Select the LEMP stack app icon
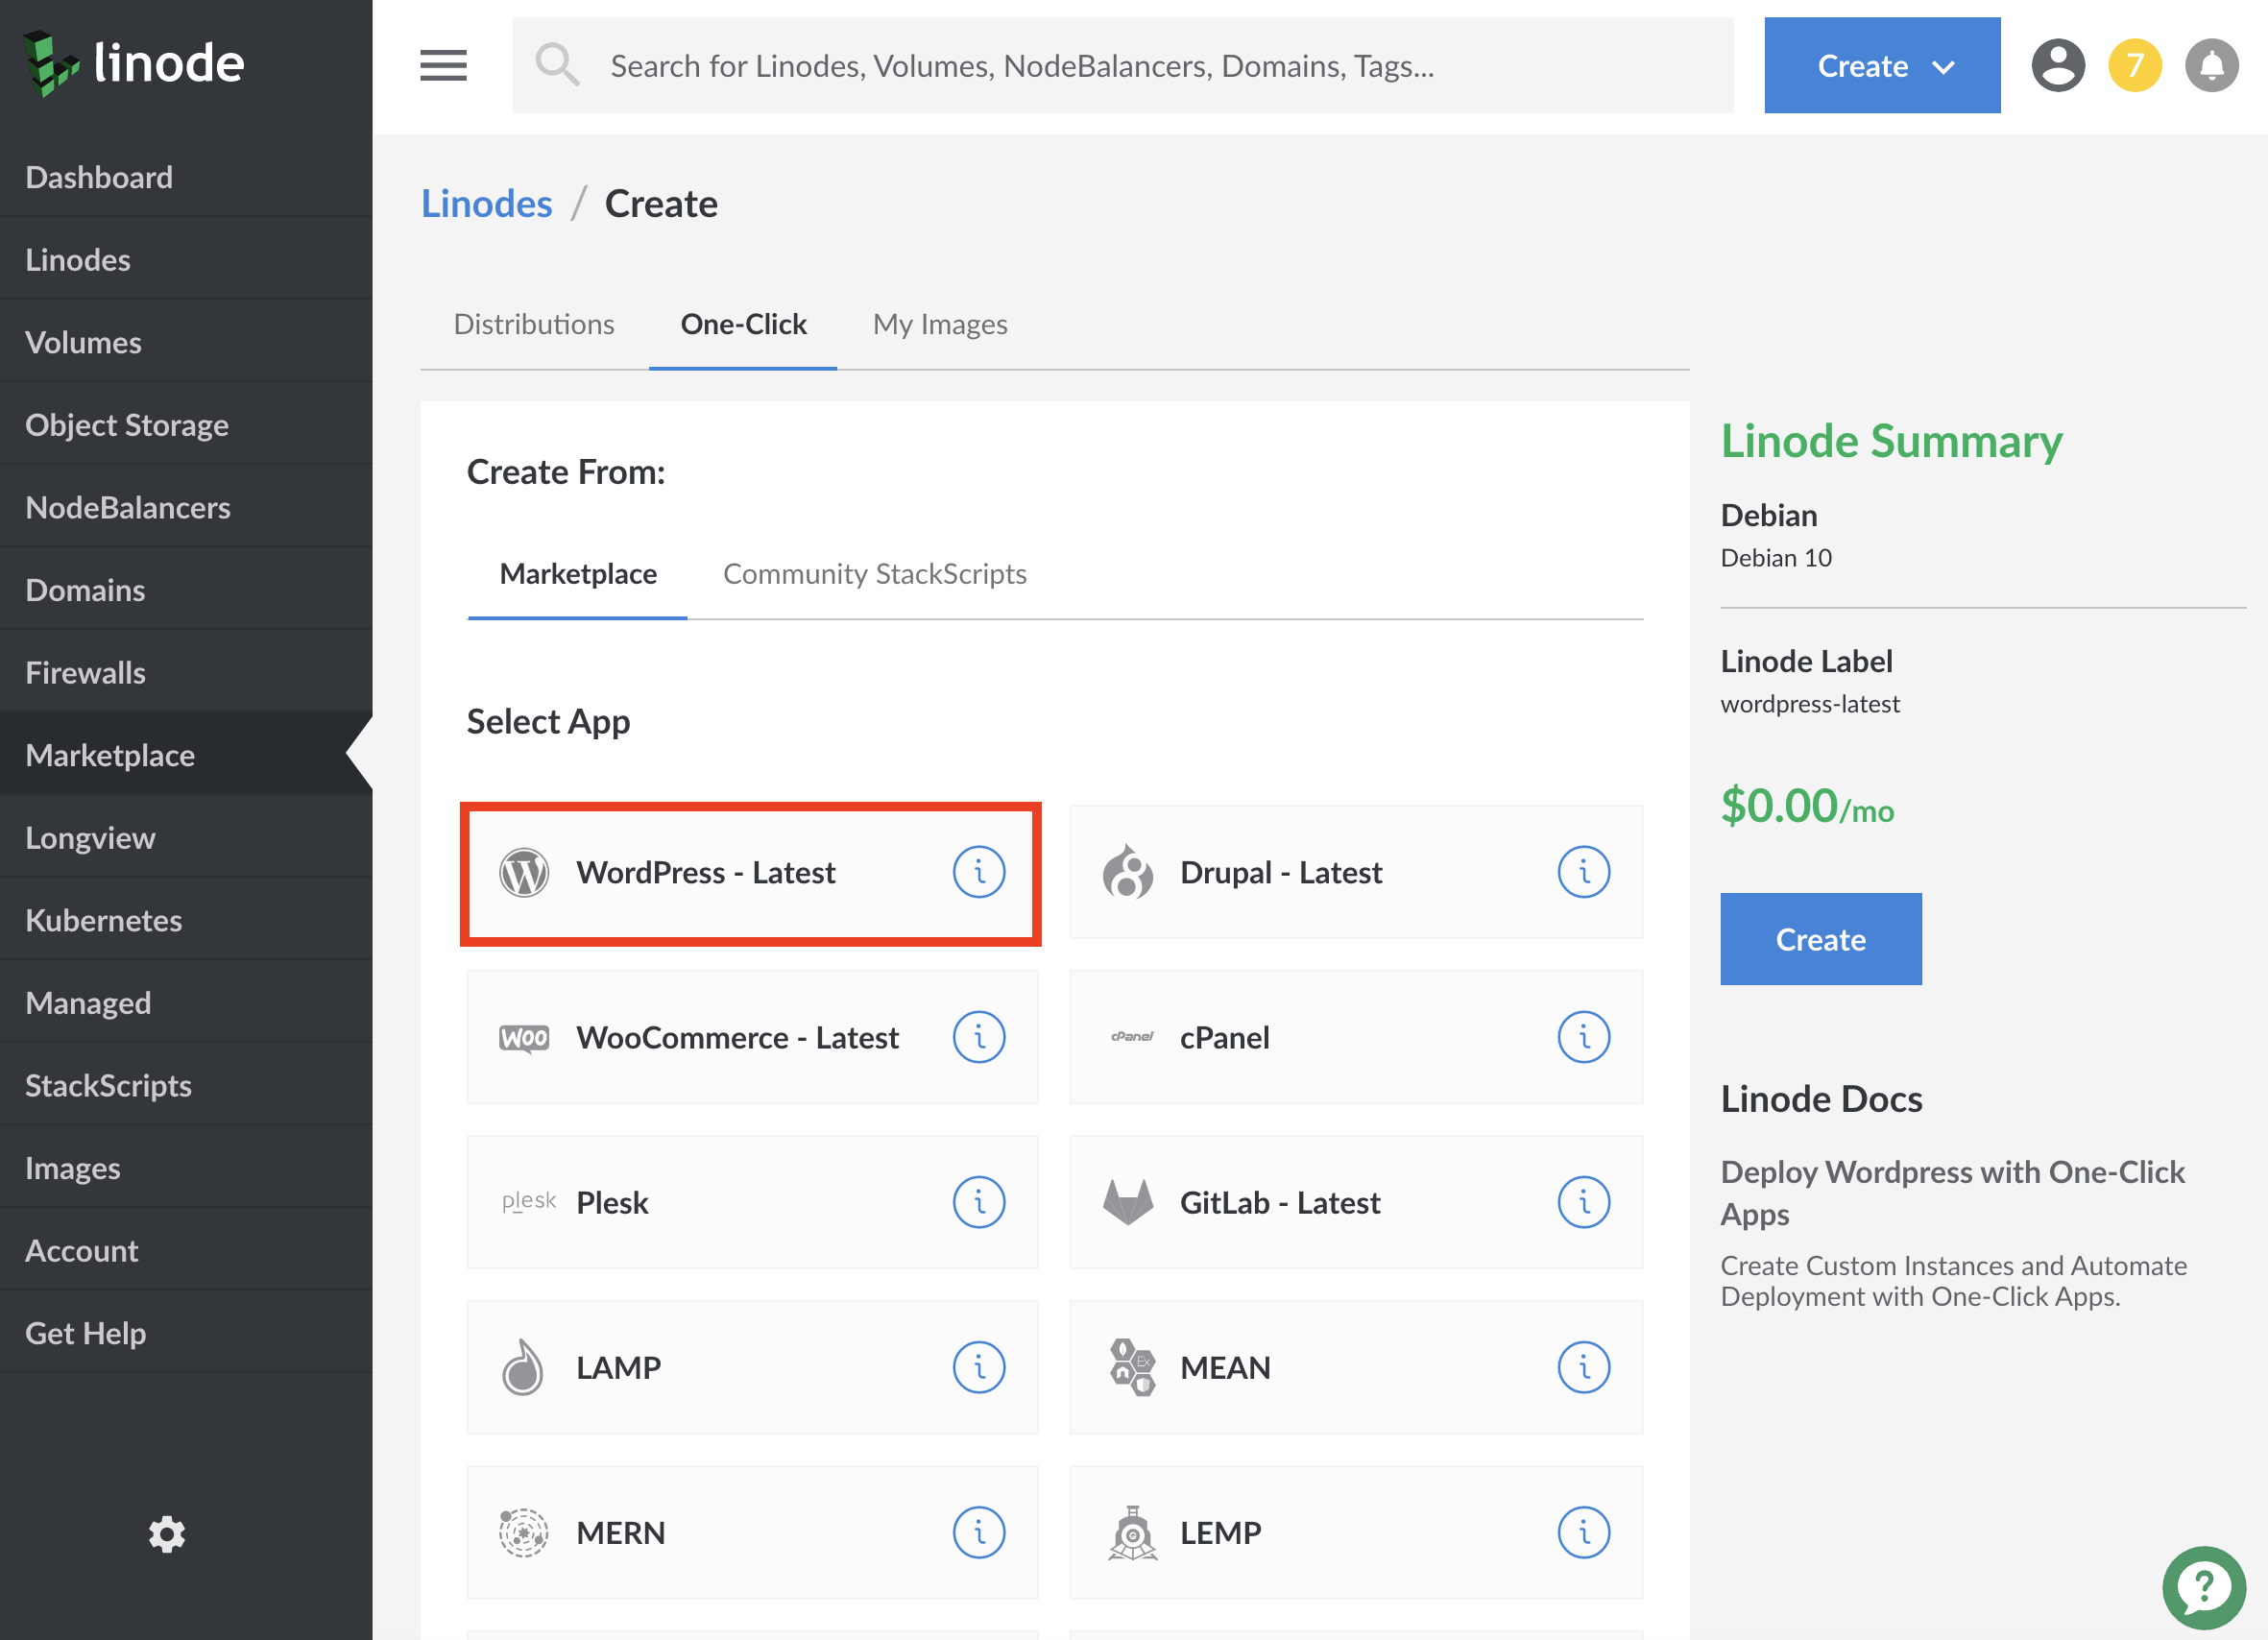The width and height of the screenshot is (2268, 1640). (x=1127, y=1531)
